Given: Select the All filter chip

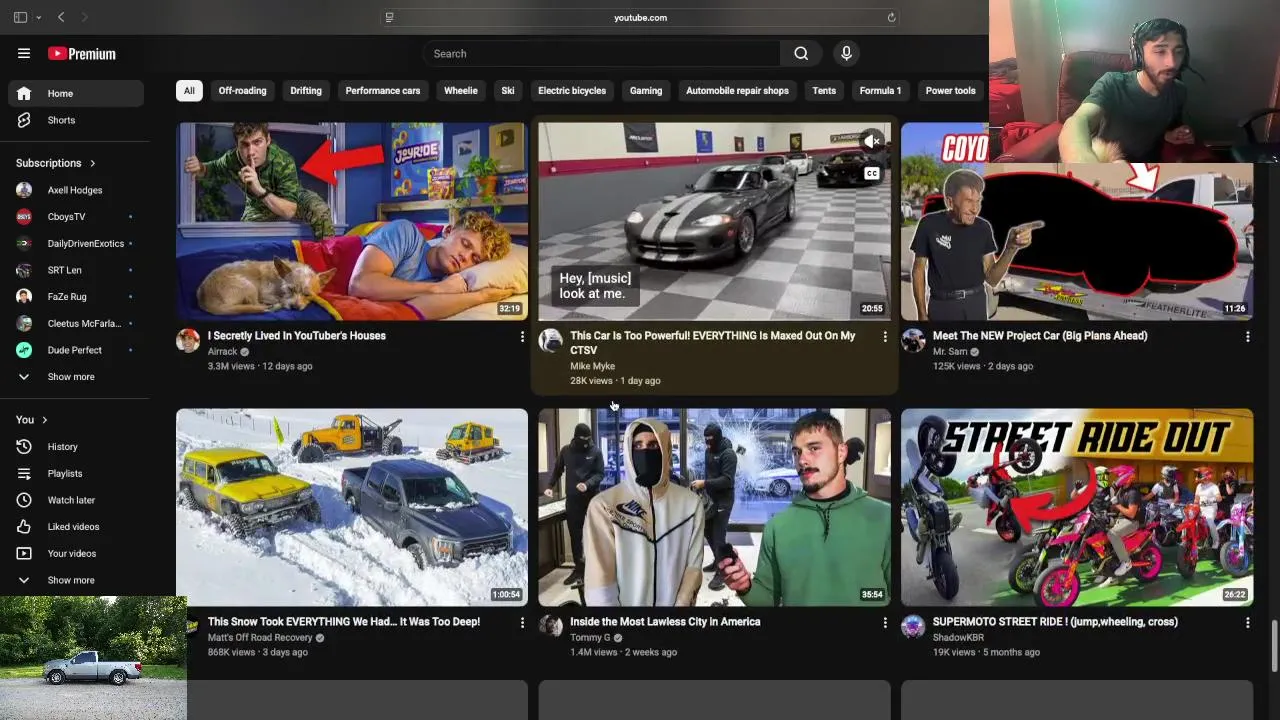Looking at the screenshot, I should click(x=189, y=91).
